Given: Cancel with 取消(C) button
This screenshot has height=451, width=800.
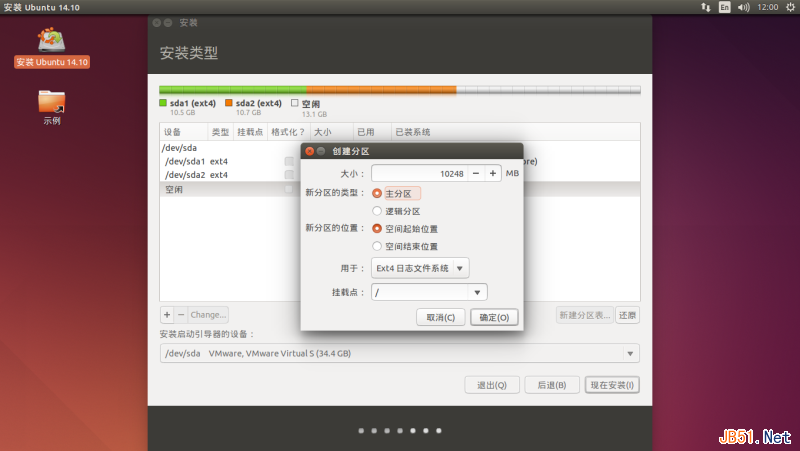Looking at the screenshot, I should click(x=440, y=317).
